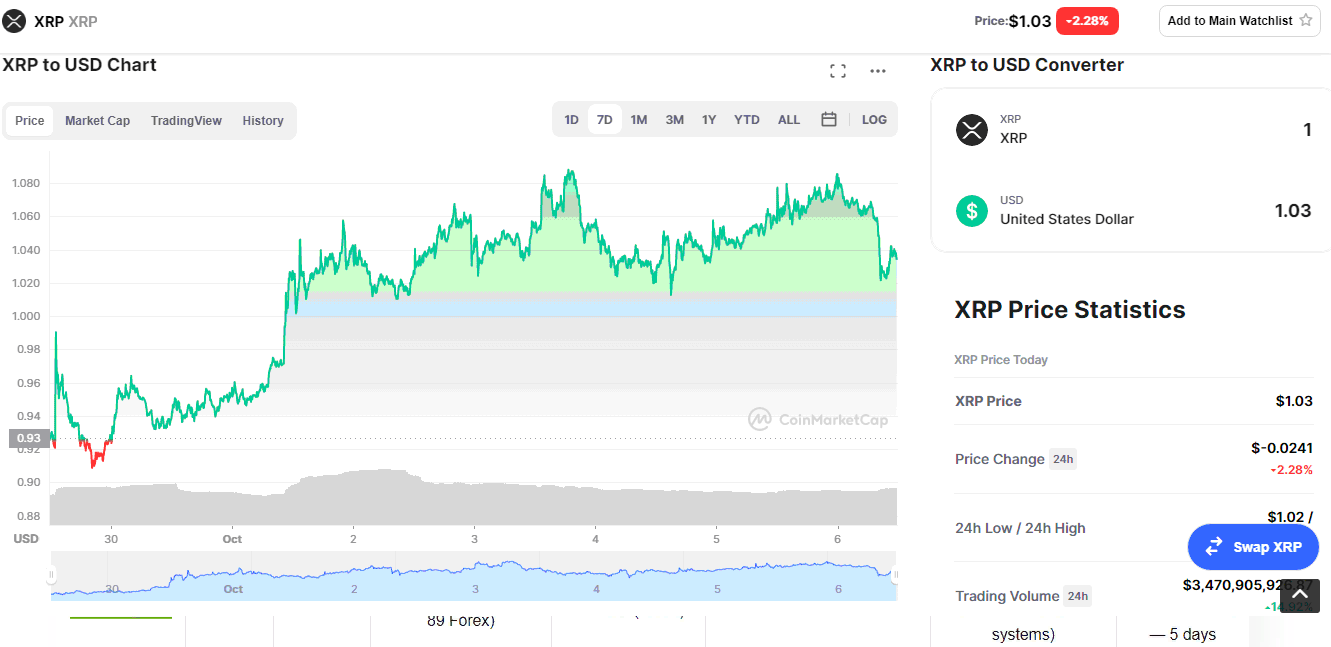The height and width of the screenshot is (647, 1331).
Task: Click the swap arrows icon on Swap XRP
Action: [x=1215, y=547]
